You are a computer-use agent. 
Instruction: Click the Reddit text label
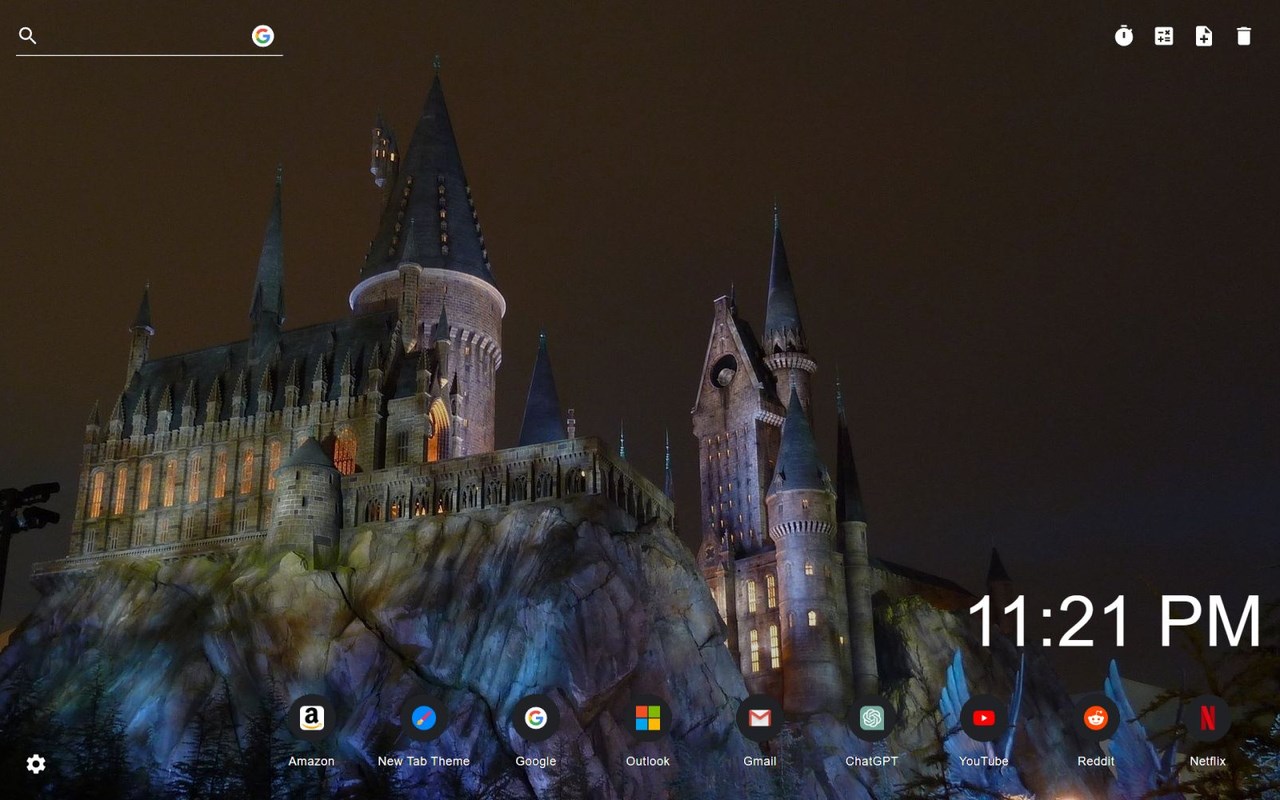point(1096,761)
